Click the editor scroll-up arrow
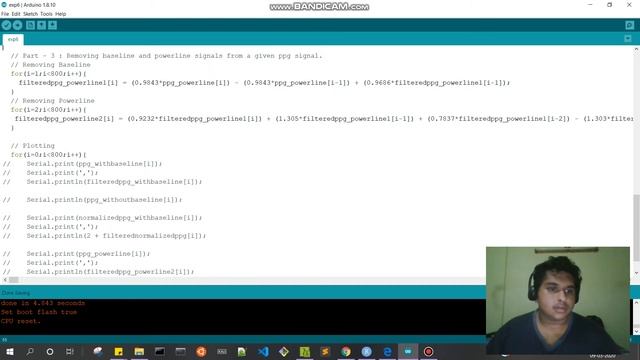Image resolution: width=640 pixels, height=360 pixels. pyautogui.click(x=636, y=49)
